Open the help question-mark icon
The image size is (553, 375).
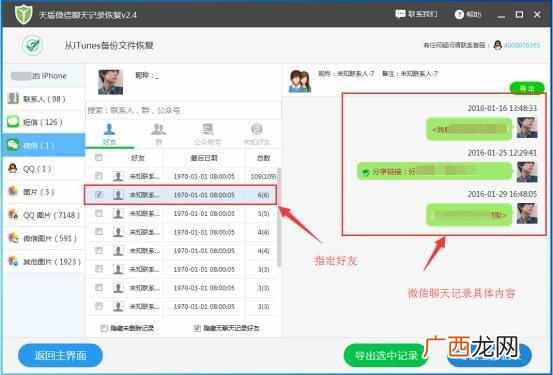click(x=459, y=14)
